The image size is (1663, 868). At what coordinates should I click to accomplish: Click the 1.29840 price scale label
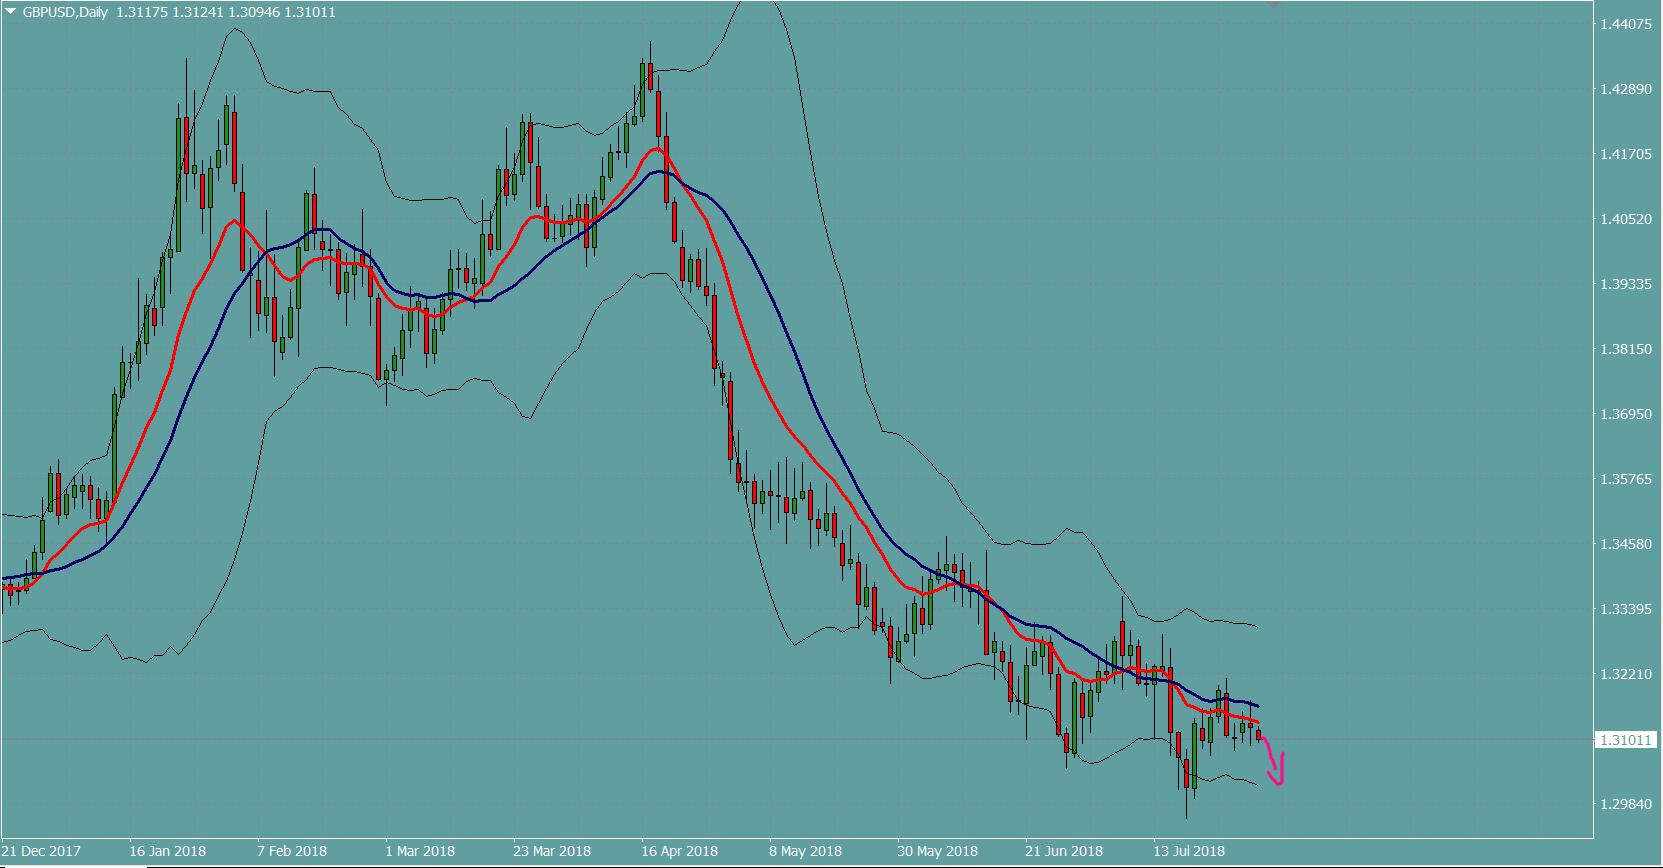click(x=1626, y=804)
